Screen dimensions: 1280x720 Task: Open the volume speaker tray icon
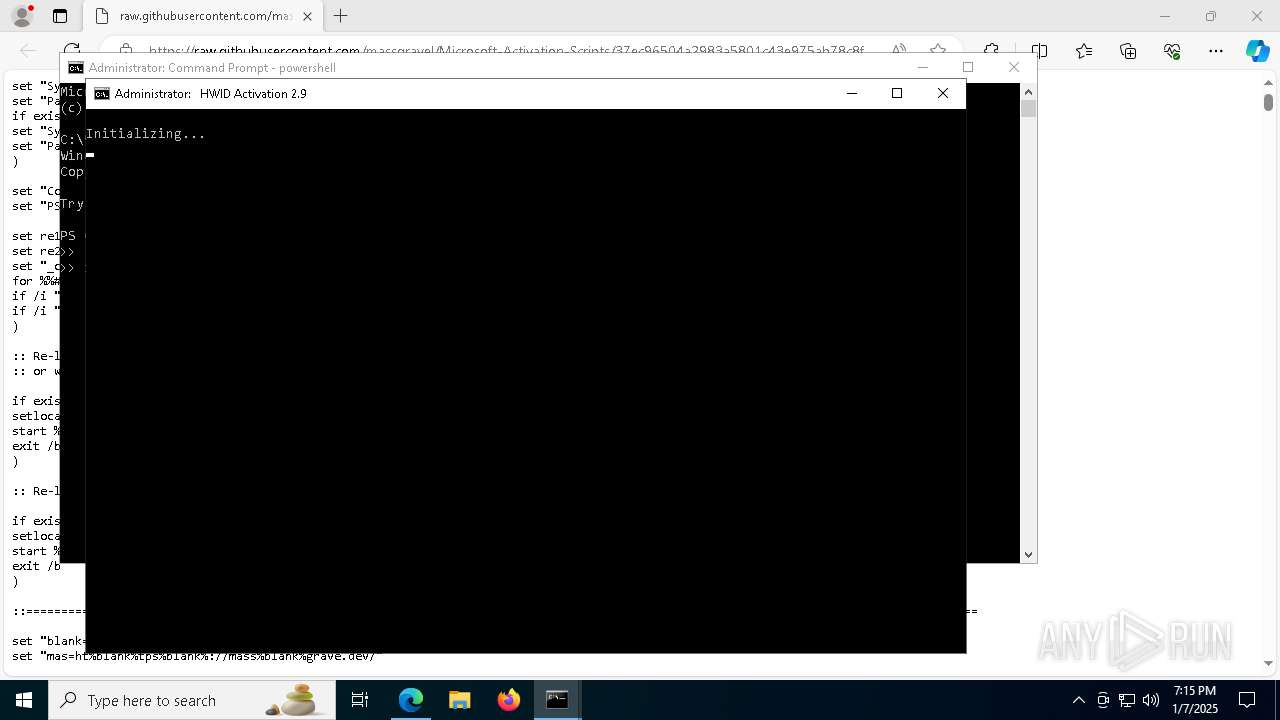pyautogui.click(x=1151, y=700)
